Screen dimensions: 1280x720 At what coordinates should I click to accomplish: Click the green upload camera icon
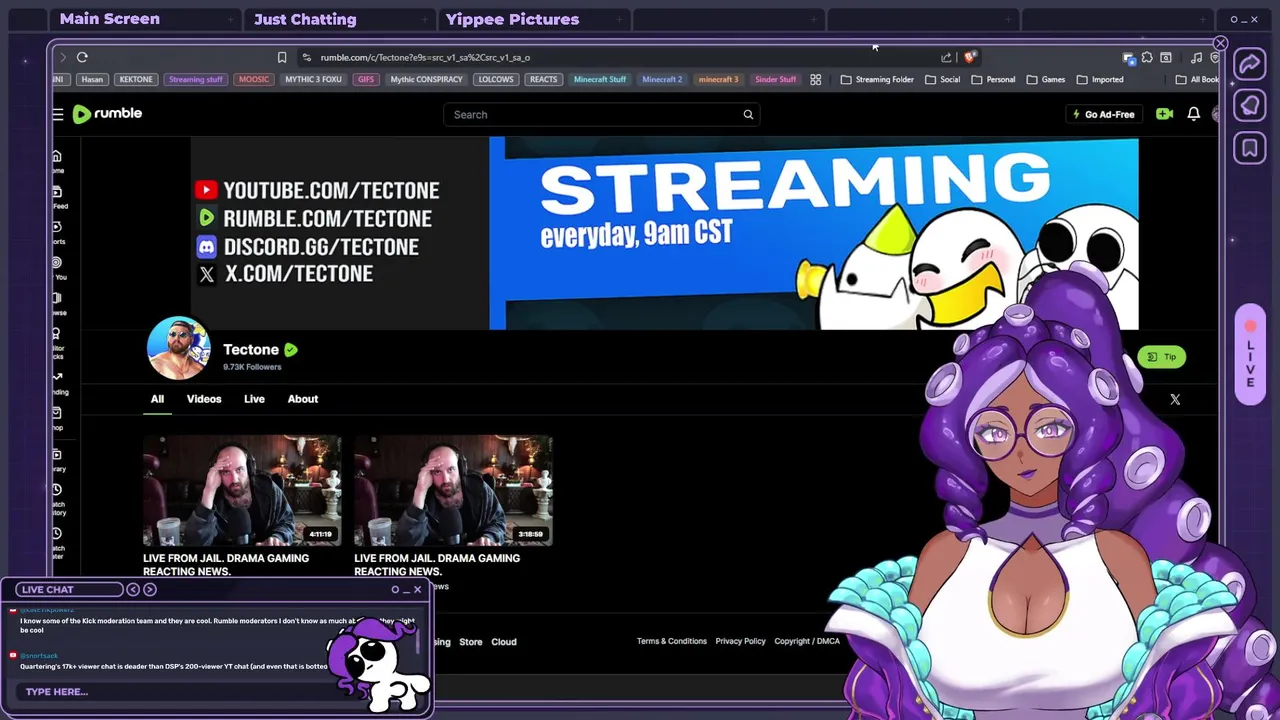(x=1164, y=114)
